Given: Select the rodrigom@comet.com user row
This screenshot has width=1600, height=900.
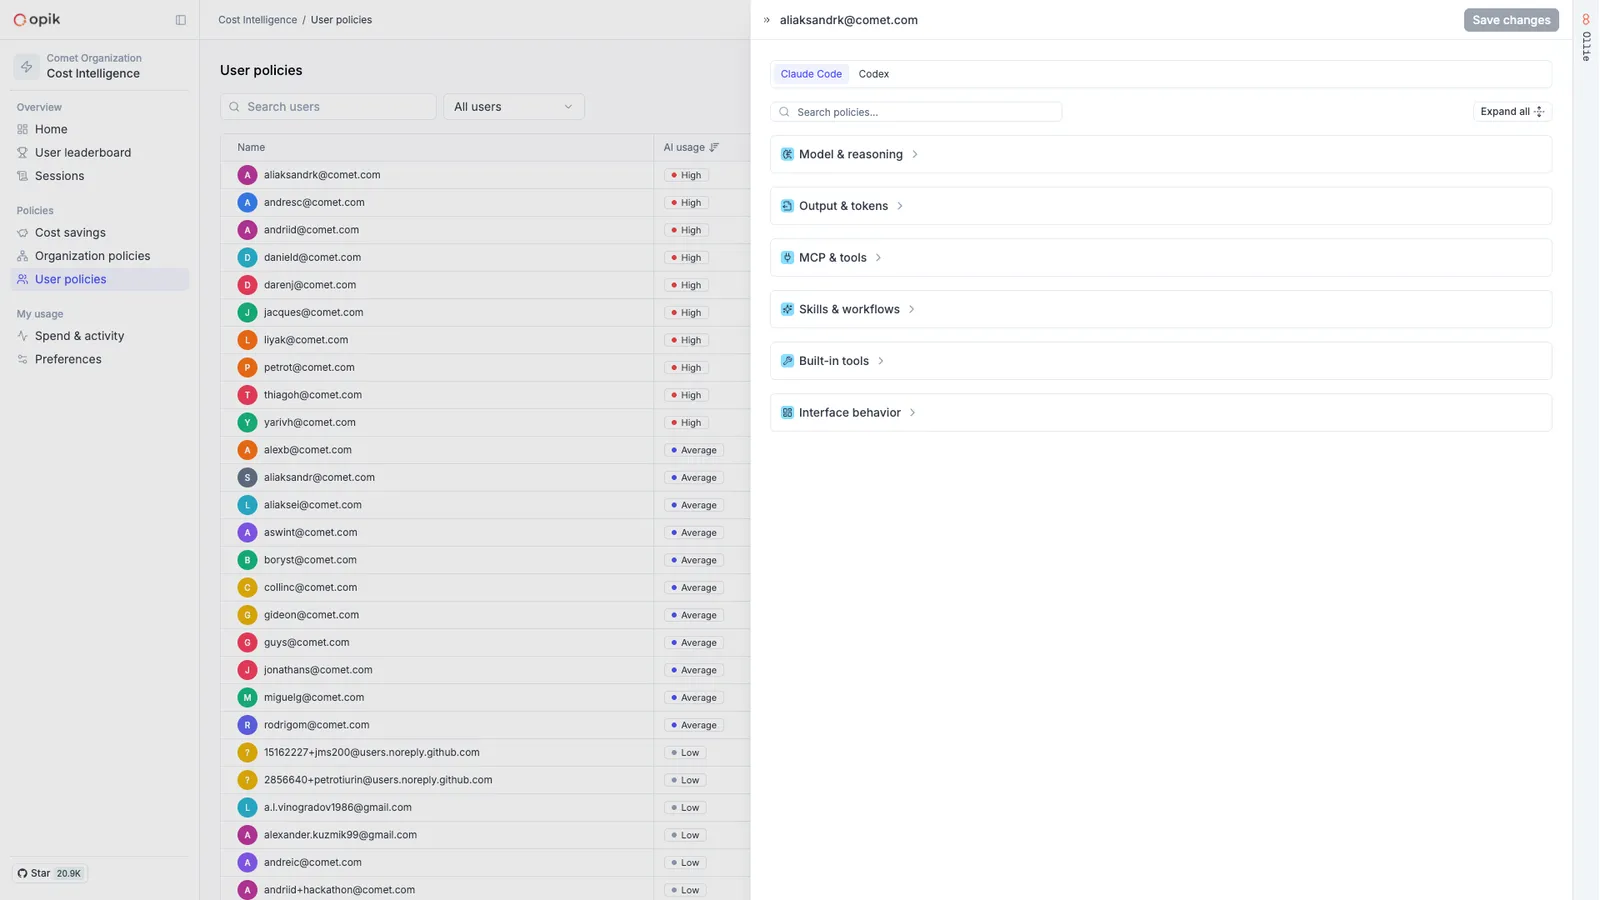Looking at the screenshot, I should tap(486, 725).
